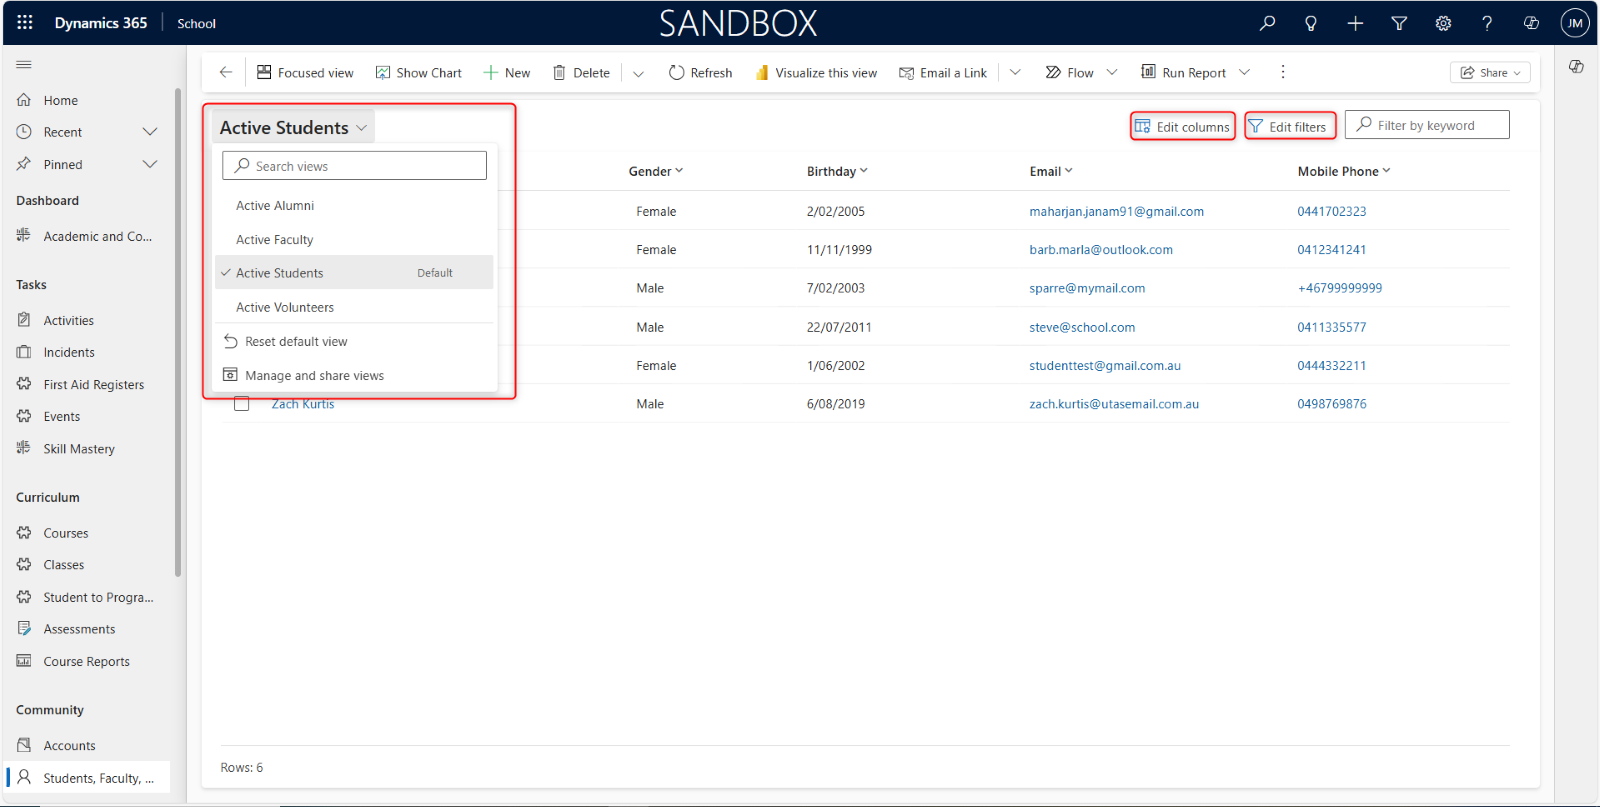Click the lightbulb assistant icon

tap(1311, 23)
